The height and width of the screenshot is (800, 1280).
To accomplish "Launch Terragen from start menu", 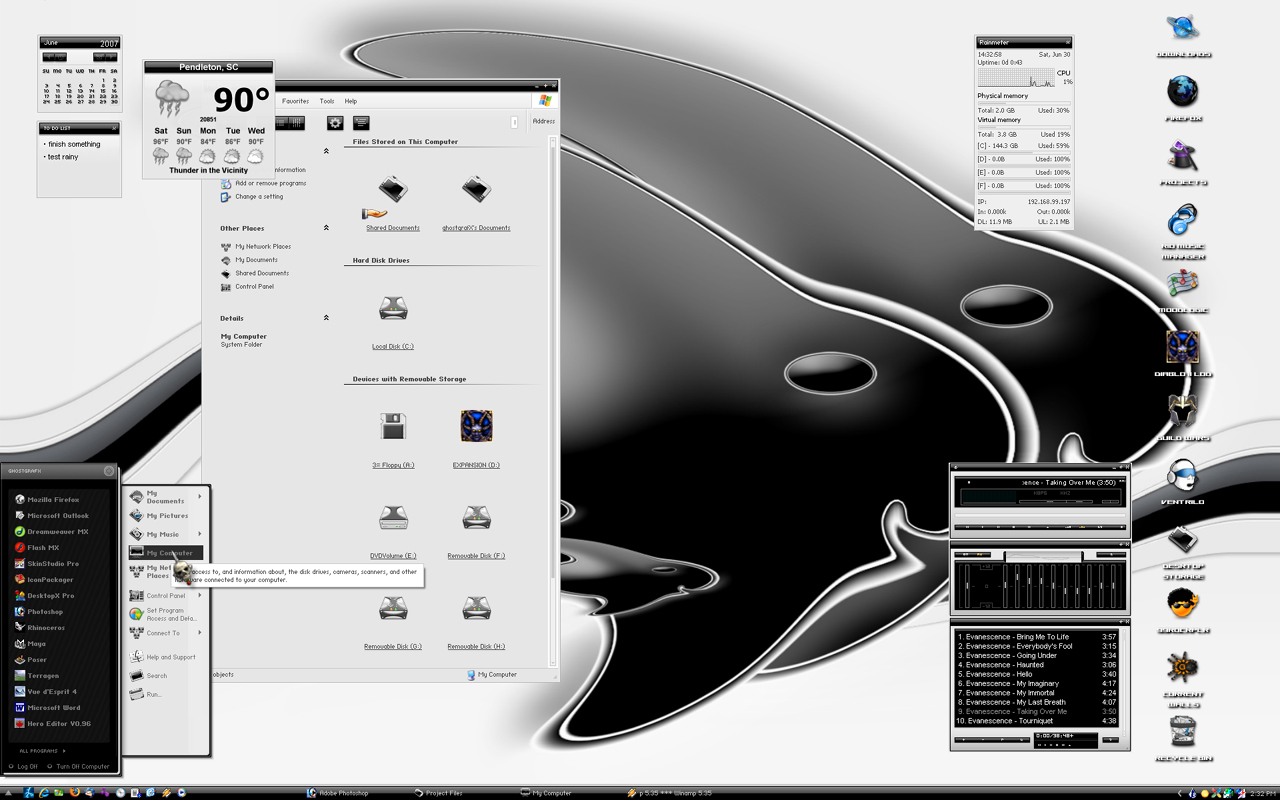I will 37,676.
